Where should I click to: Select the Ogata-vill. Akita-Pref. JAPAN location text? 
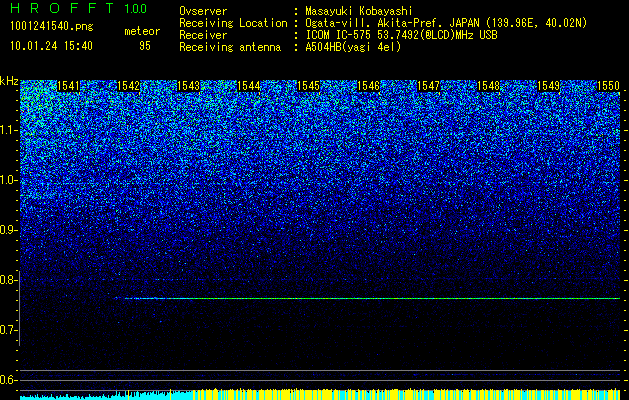point(446,23)
